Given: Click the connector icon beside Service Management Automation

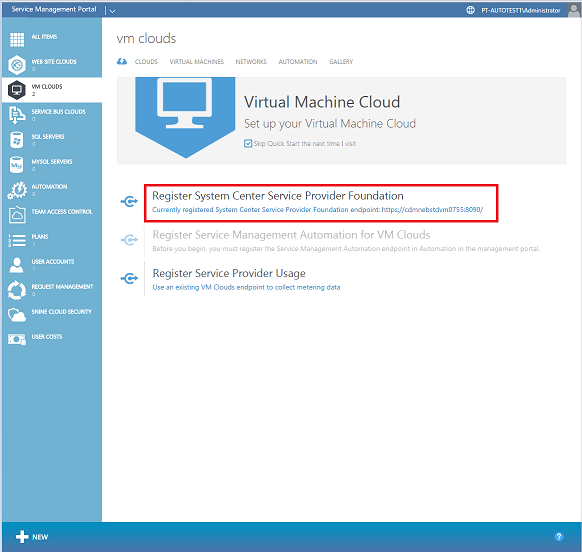Looking at the screenshot, I should (x=129, y=240).
